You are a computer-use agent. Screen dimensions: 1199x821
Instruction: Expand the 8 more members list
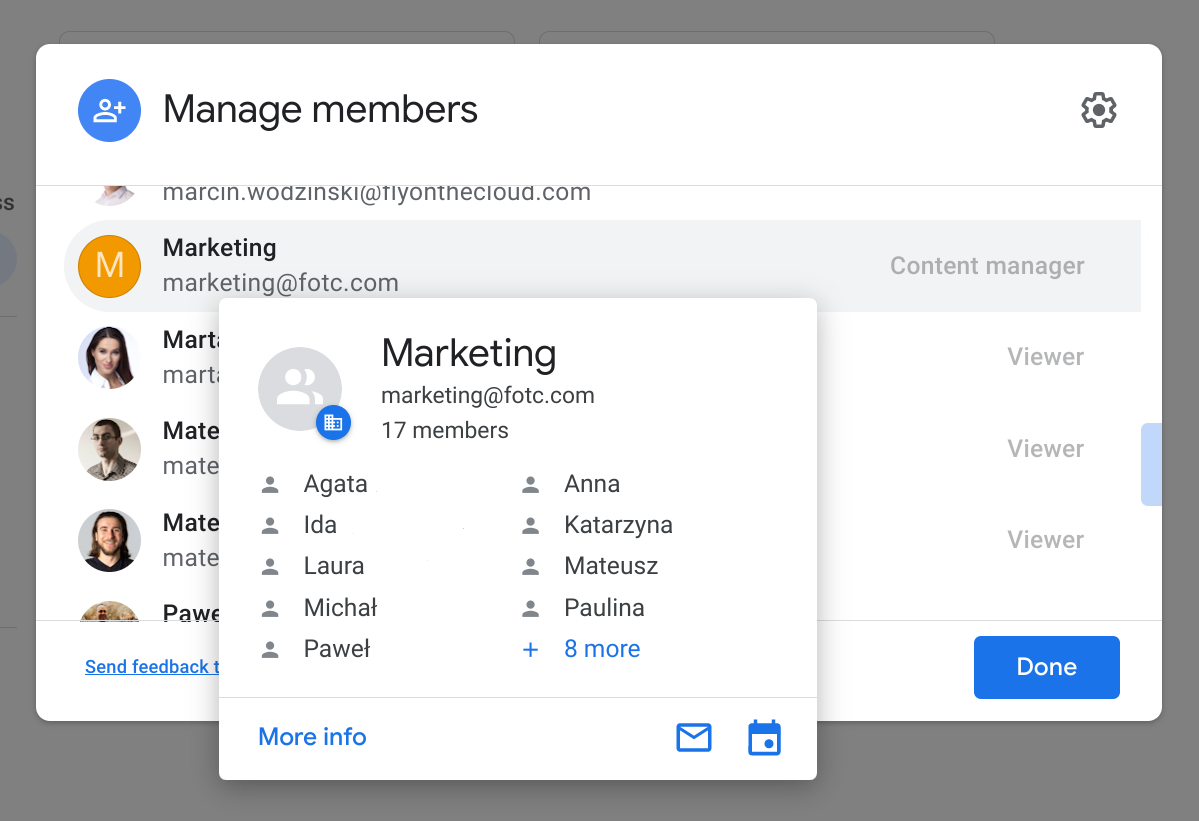(x=601, y=648)
